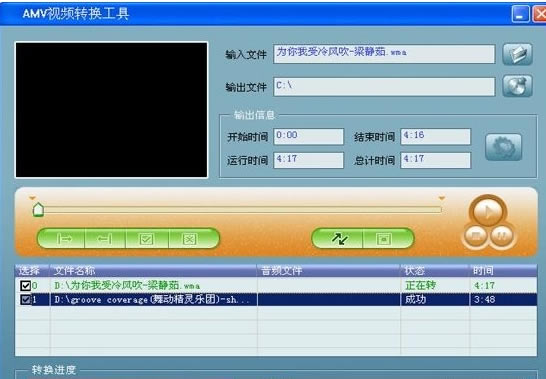The width and height of the screenshot is (546, 379).
Task: Open the input file browse folder icon
Action: pyautogui.click(x=517, y=54)
